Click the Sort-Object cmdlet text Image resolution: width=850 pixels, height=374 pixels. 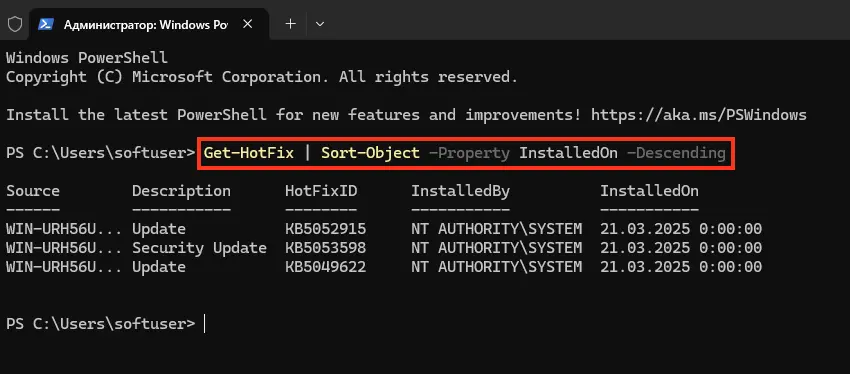coord(370,153)
